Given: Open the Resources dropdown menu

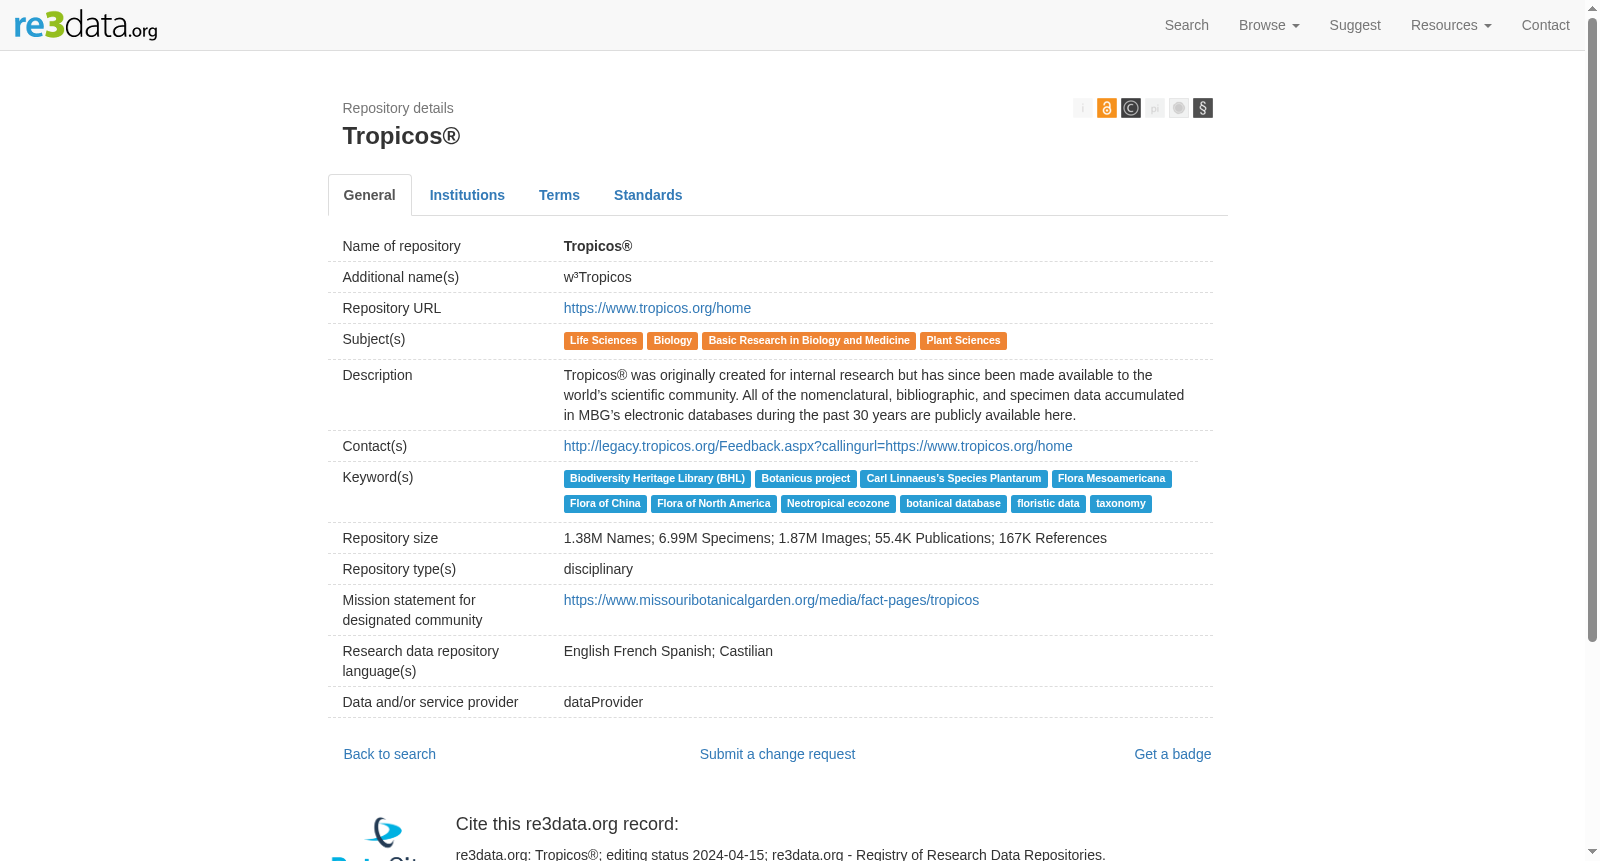Looking at the screenshot, I should [x=1451, y=25].
